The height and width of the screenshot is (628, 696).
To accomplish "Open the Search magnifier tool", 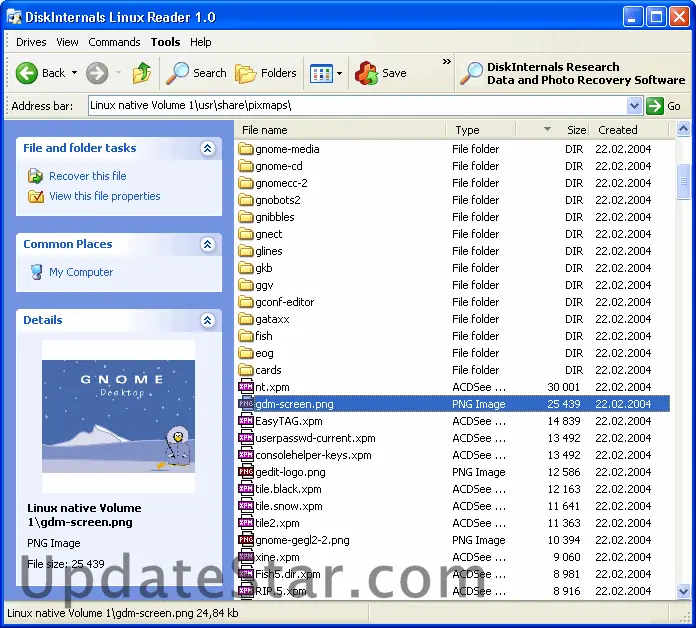I will (x=178, y=73).
